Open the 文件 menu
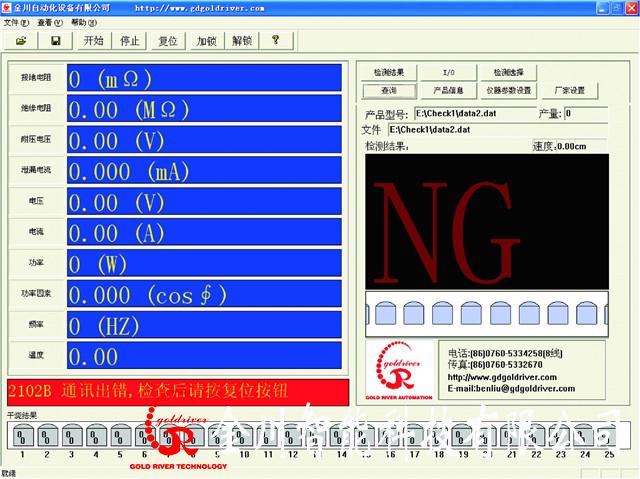This screenshot has width=640, height=479. [x=11, y=21]
